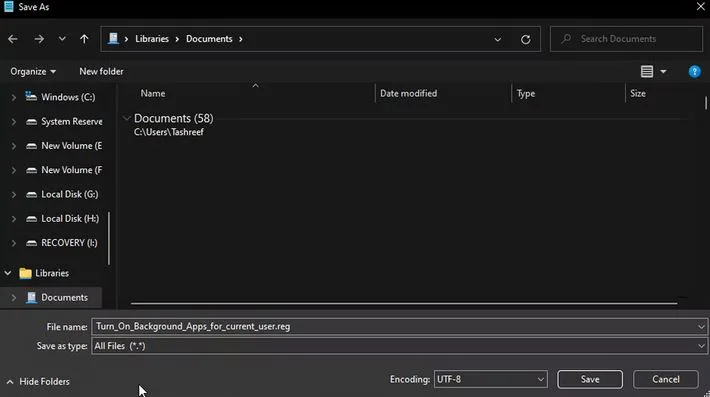Screen dimensions: 710x397
Task: Expand chevron after Documents in path
Action: pyautogui.click(x=241, y=39)
